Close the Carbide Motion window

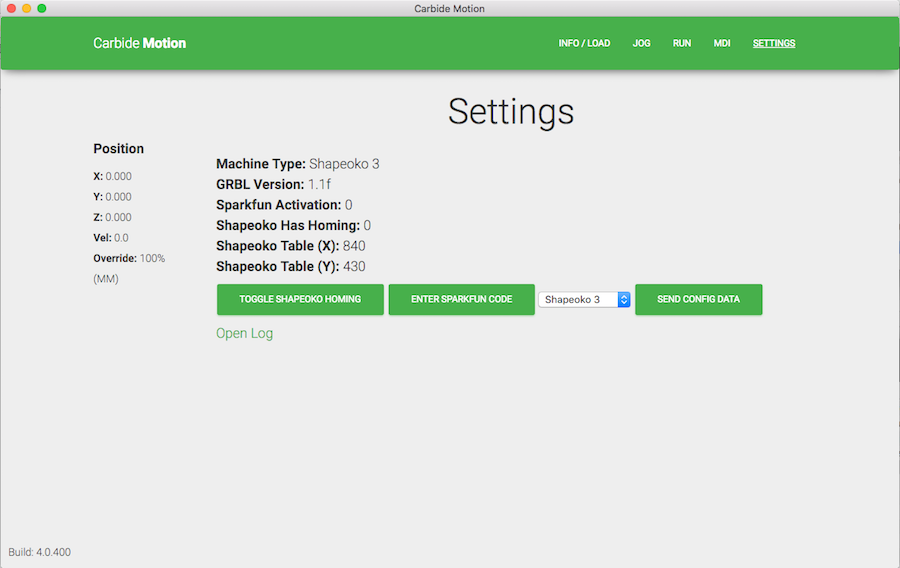(11, 8)
